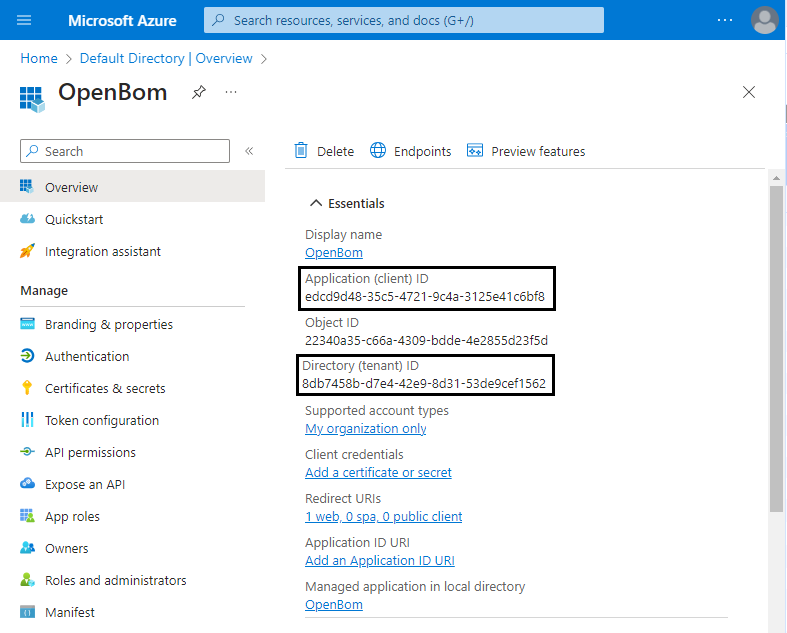Click the Authentication arrow icon
Image resolution: width=787 pixels, height=633 pixels.
pyautogui.click(x=27, y=355)
